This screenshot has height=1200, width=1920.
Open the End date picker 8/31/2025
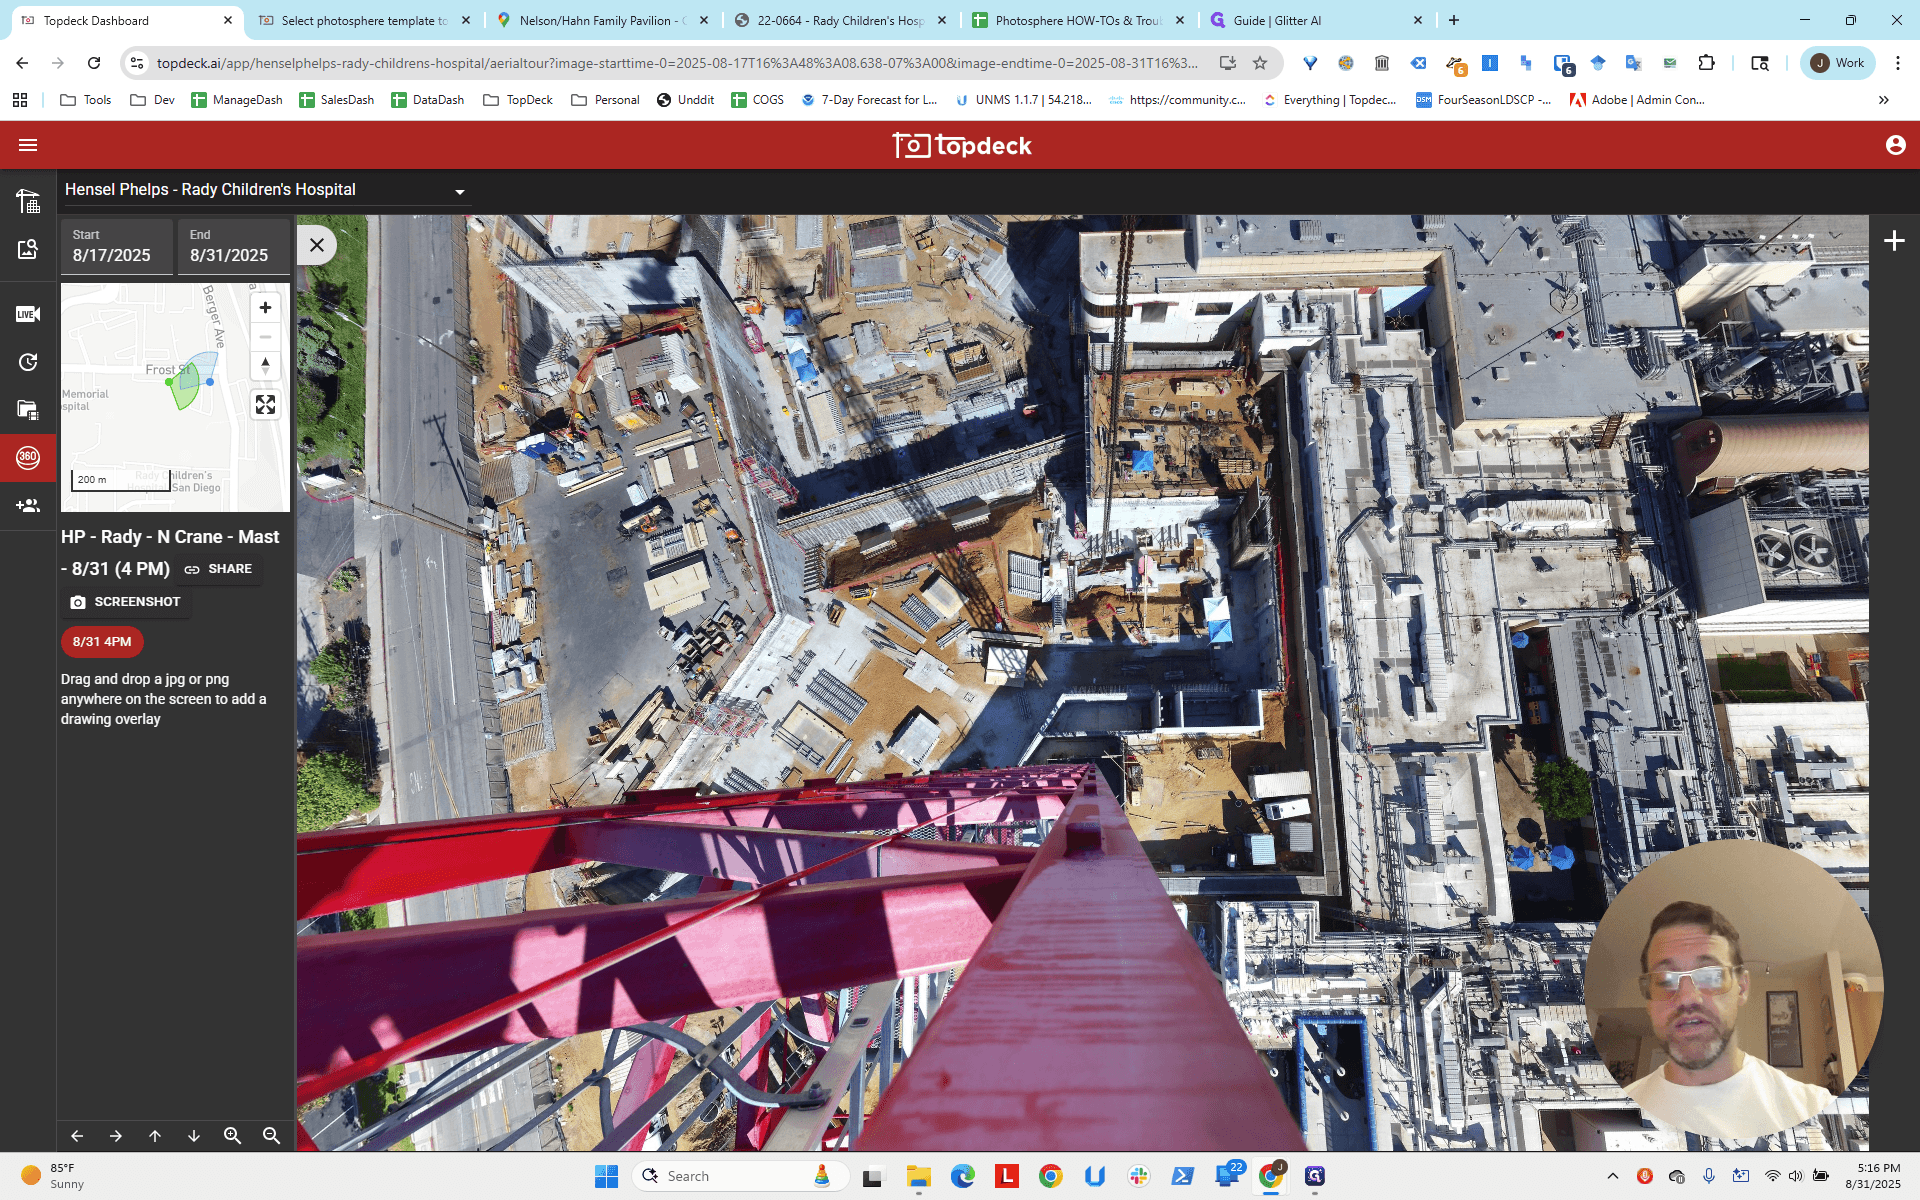(233, 246)
